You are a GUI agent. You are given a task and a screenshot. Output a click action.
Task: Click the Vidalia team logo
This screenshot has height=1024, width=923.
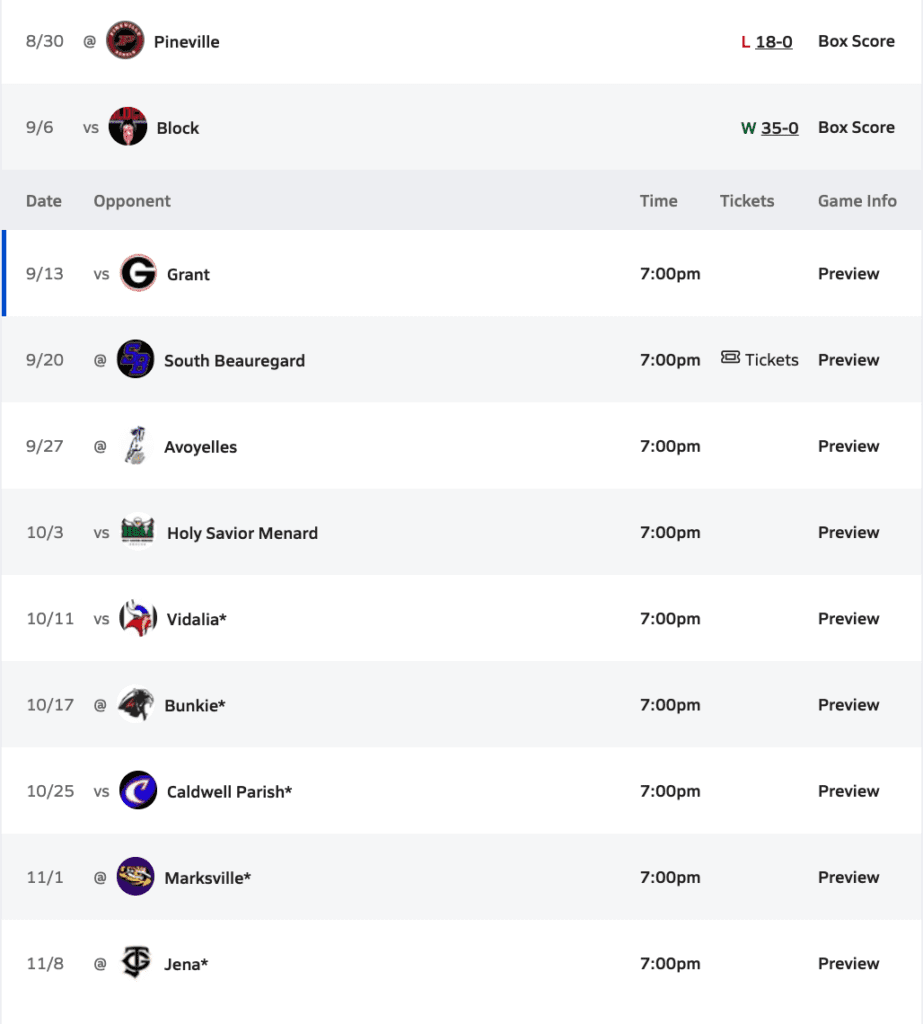pos(137,619)
